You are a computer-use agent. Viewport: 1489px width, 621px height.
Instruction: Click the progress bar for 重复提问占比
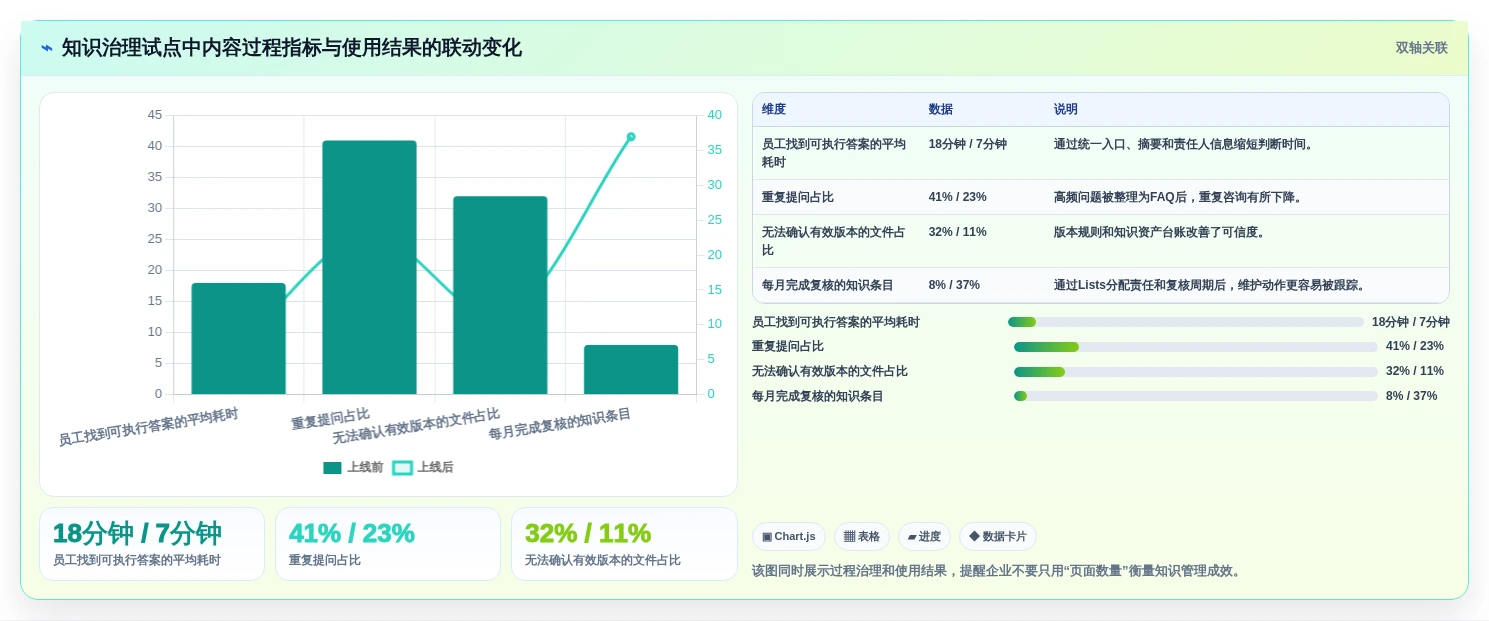(x=1196, y=347)
